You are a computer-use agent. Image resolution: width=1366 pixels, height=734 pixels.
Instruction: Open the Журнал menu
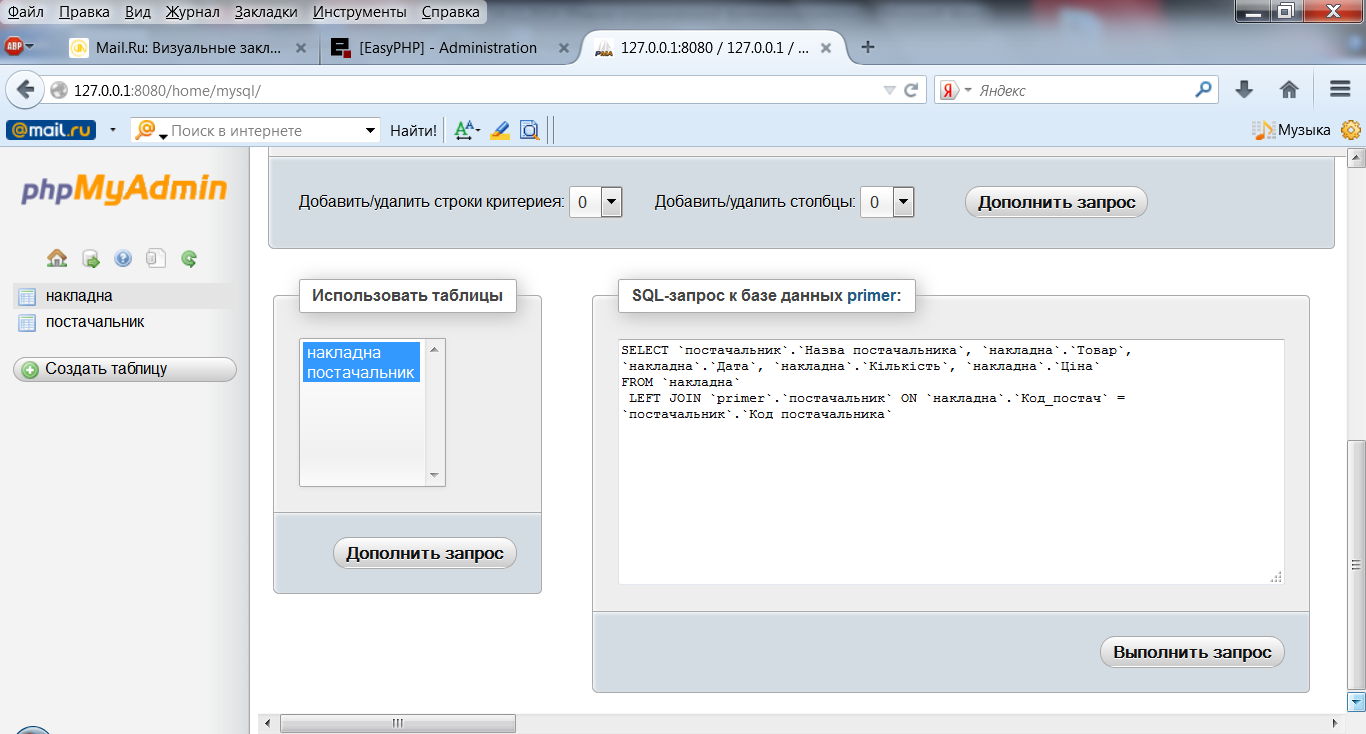coord(193,12)
